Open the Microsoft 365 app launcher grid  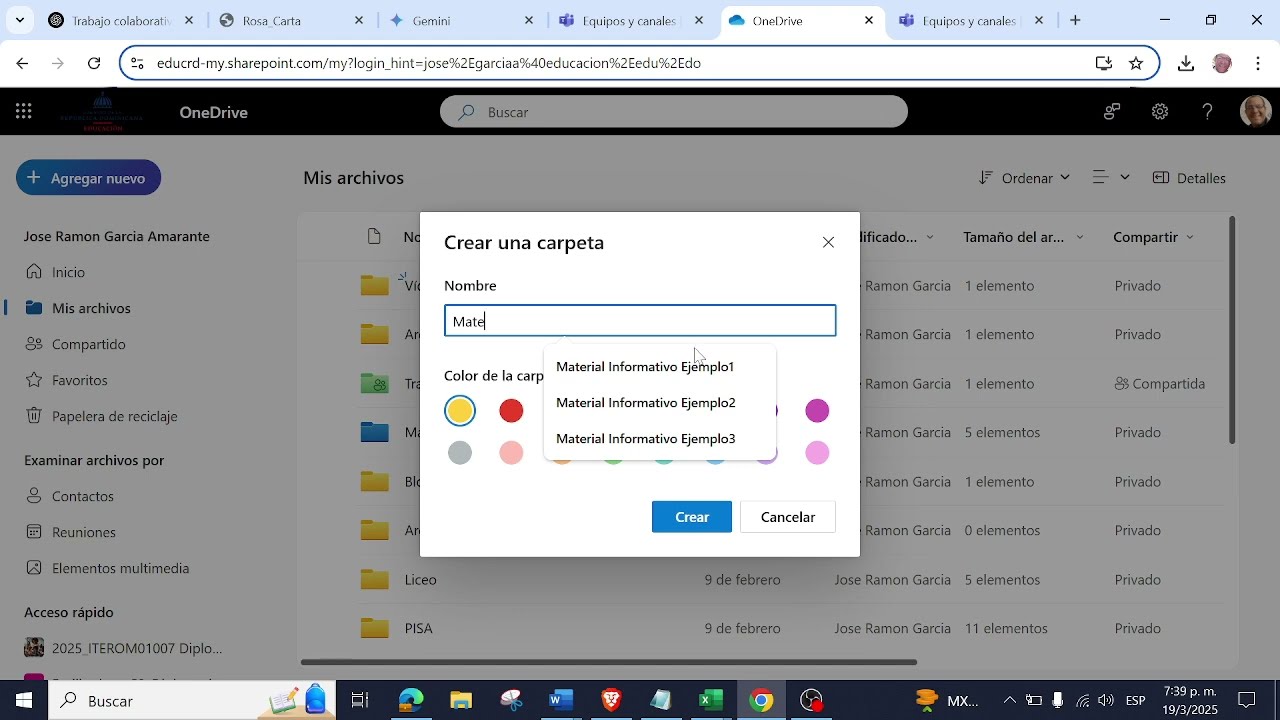(x=24, y=112)
